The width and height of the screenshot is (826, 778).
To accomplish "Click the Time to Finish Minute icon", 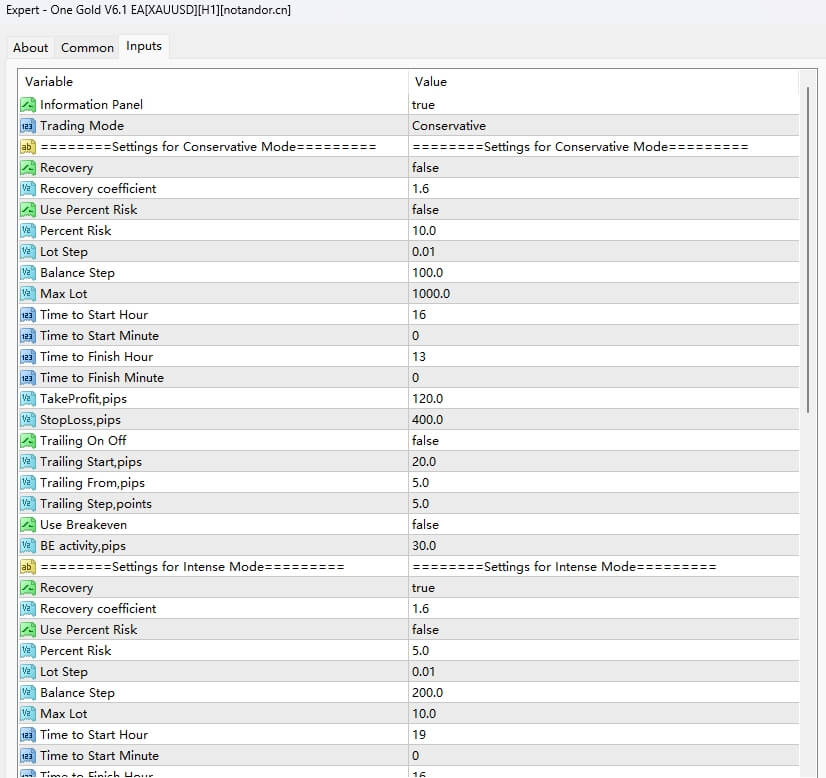I will tap(28, 378).
